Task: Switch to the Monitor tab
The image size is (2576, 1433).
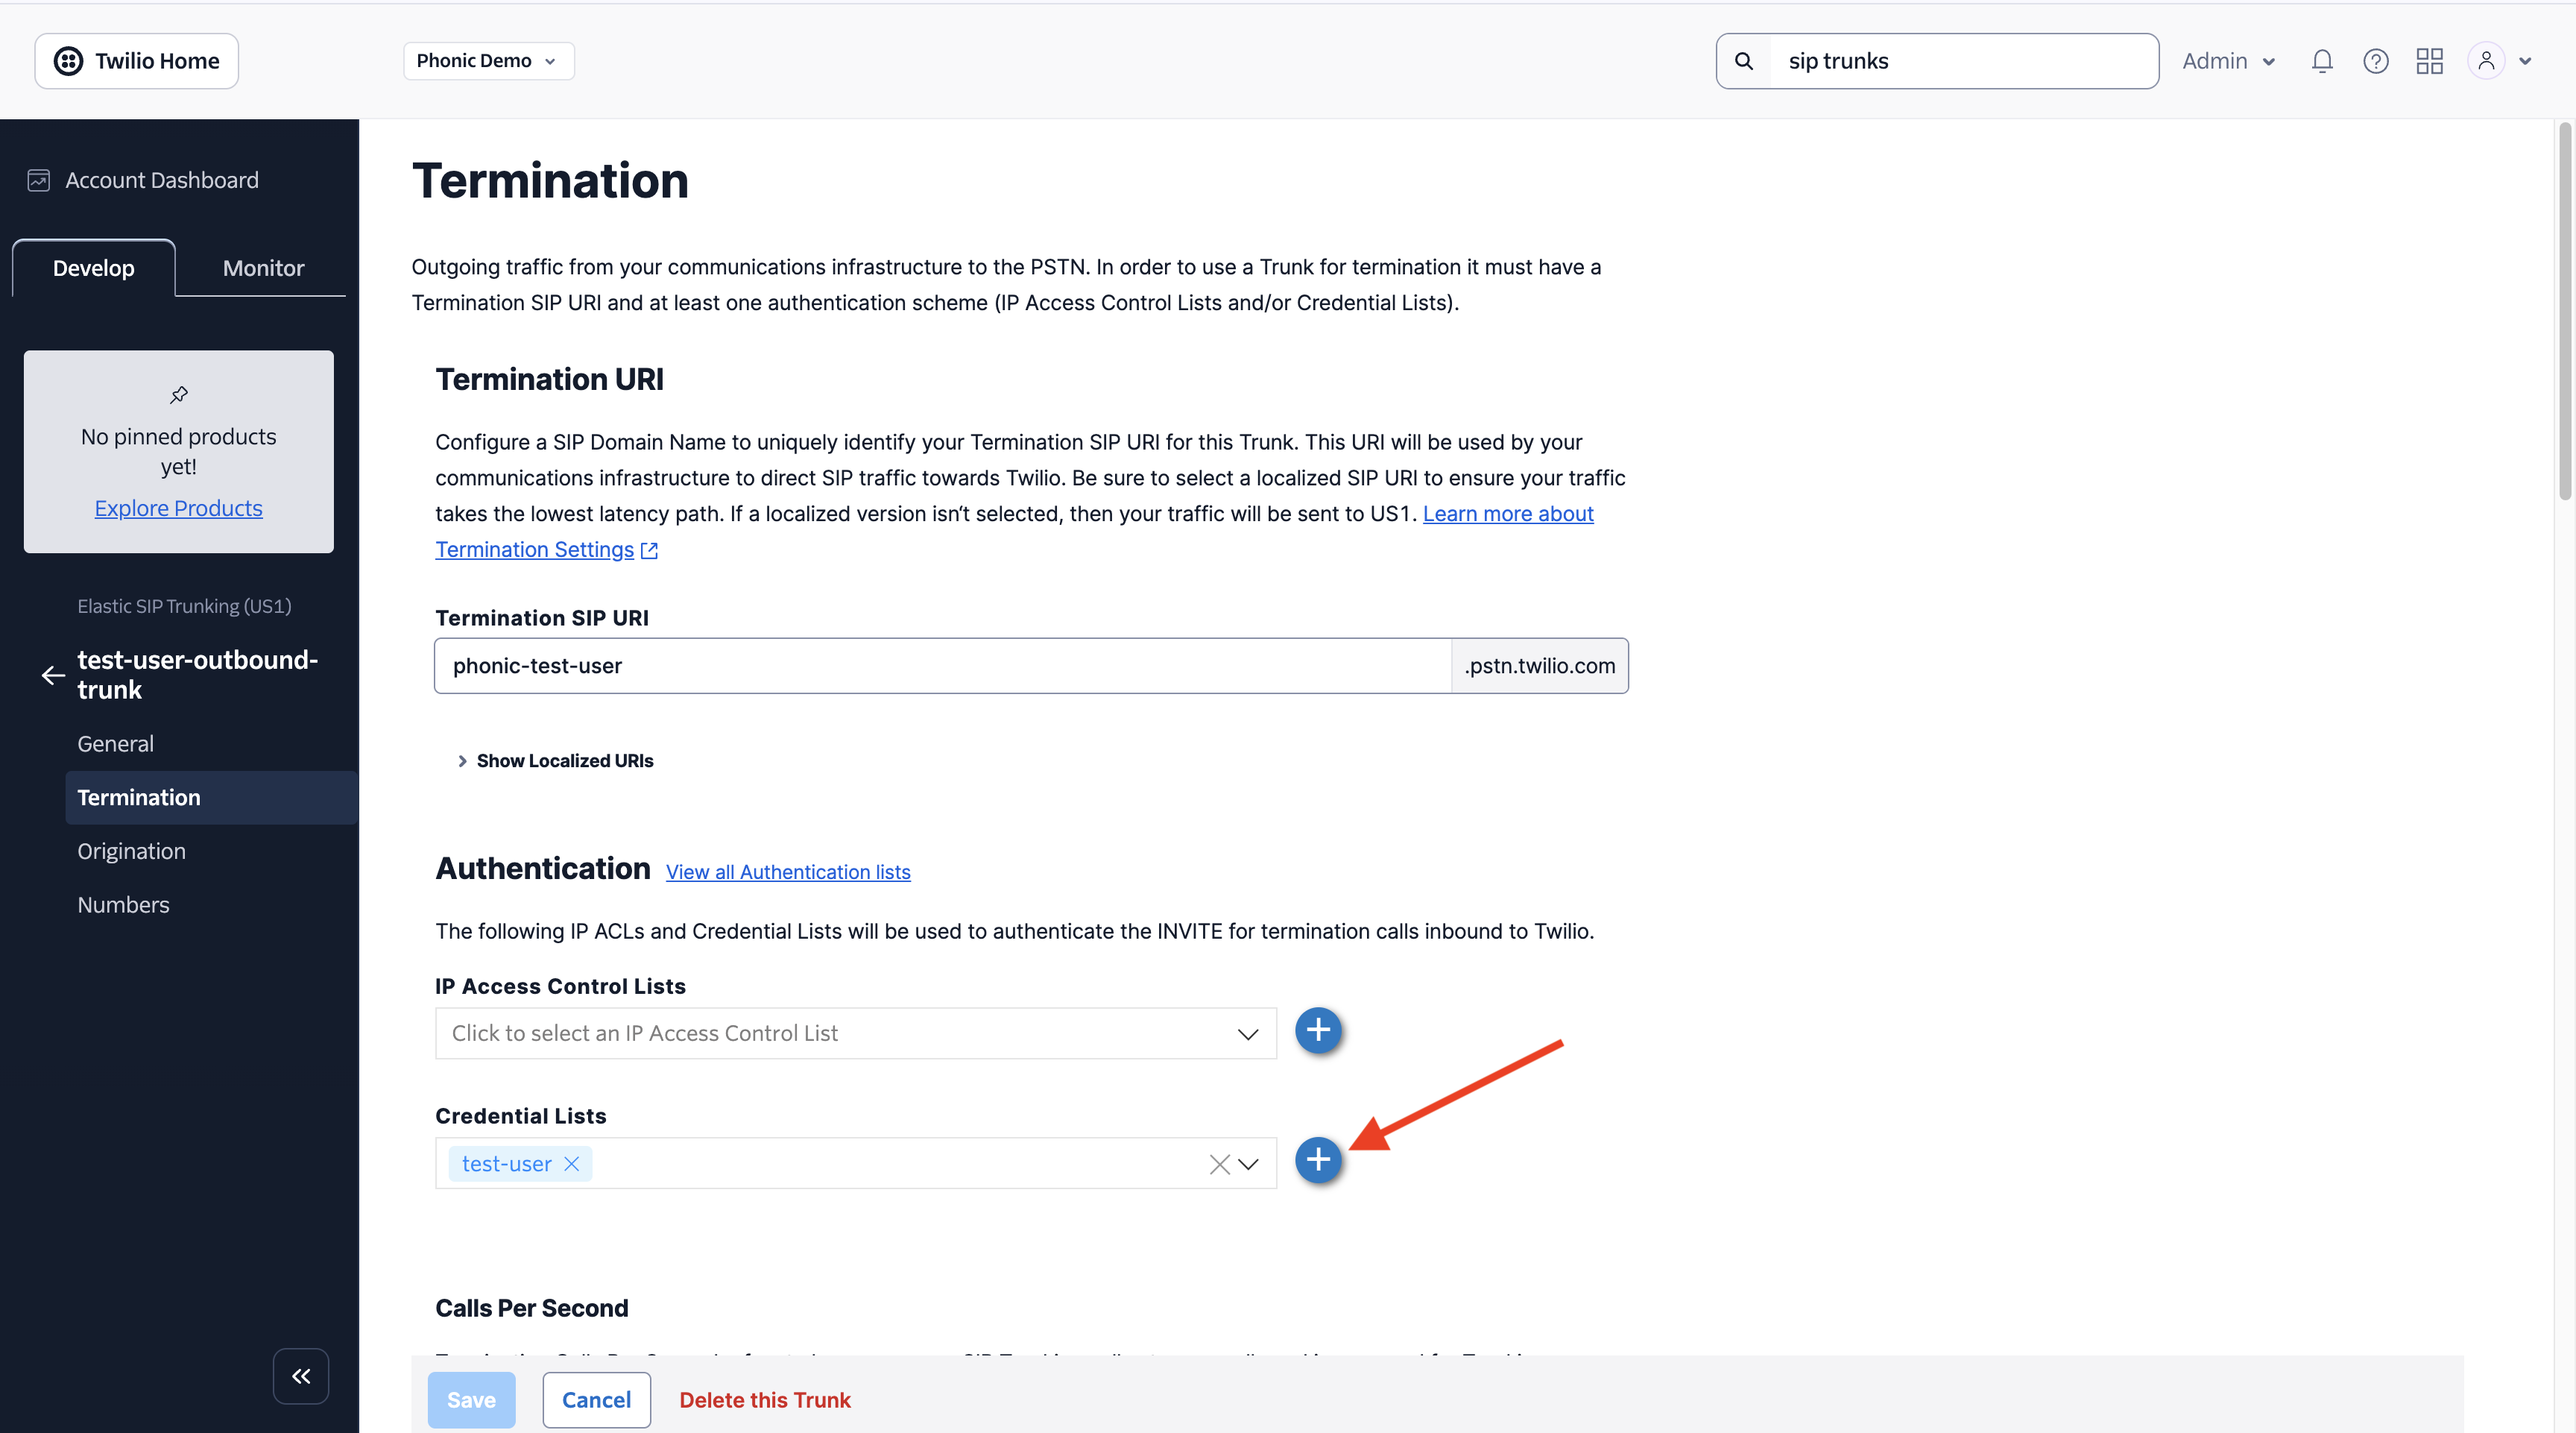Action: [x=263, y=268]
